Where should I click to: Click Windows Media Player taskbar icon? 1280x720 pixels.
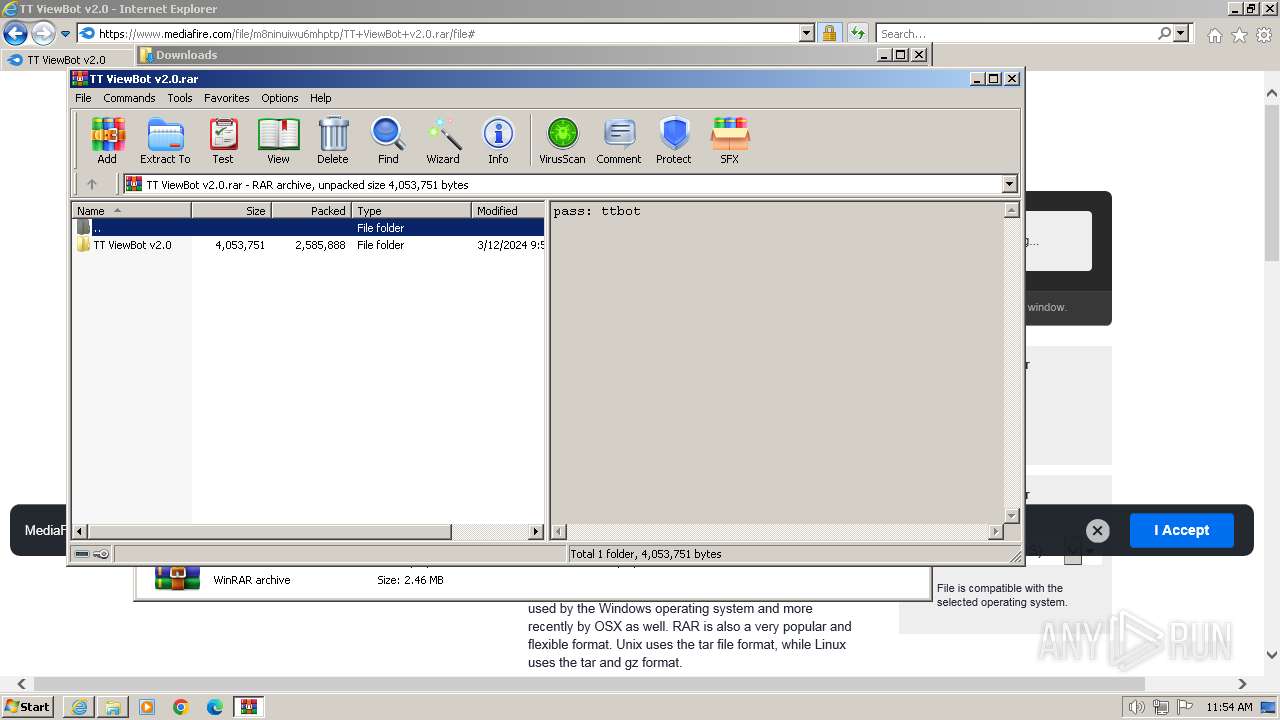[147, 707]
